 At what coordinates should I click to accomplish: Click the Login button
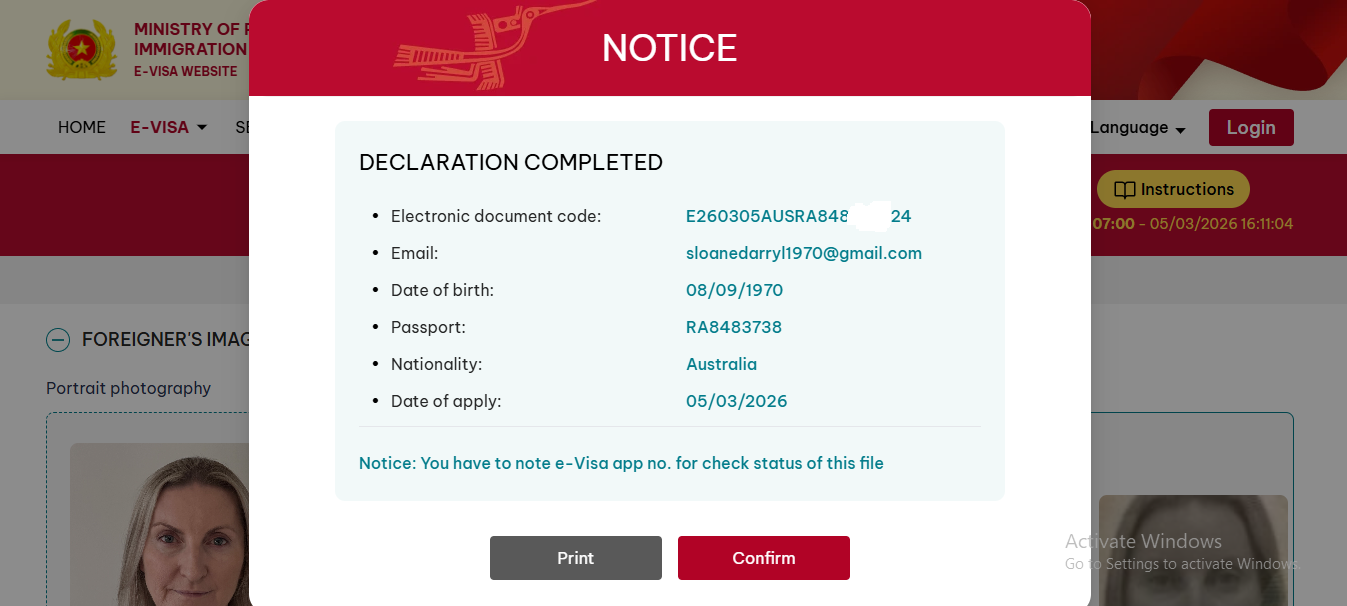point(1250,128)
